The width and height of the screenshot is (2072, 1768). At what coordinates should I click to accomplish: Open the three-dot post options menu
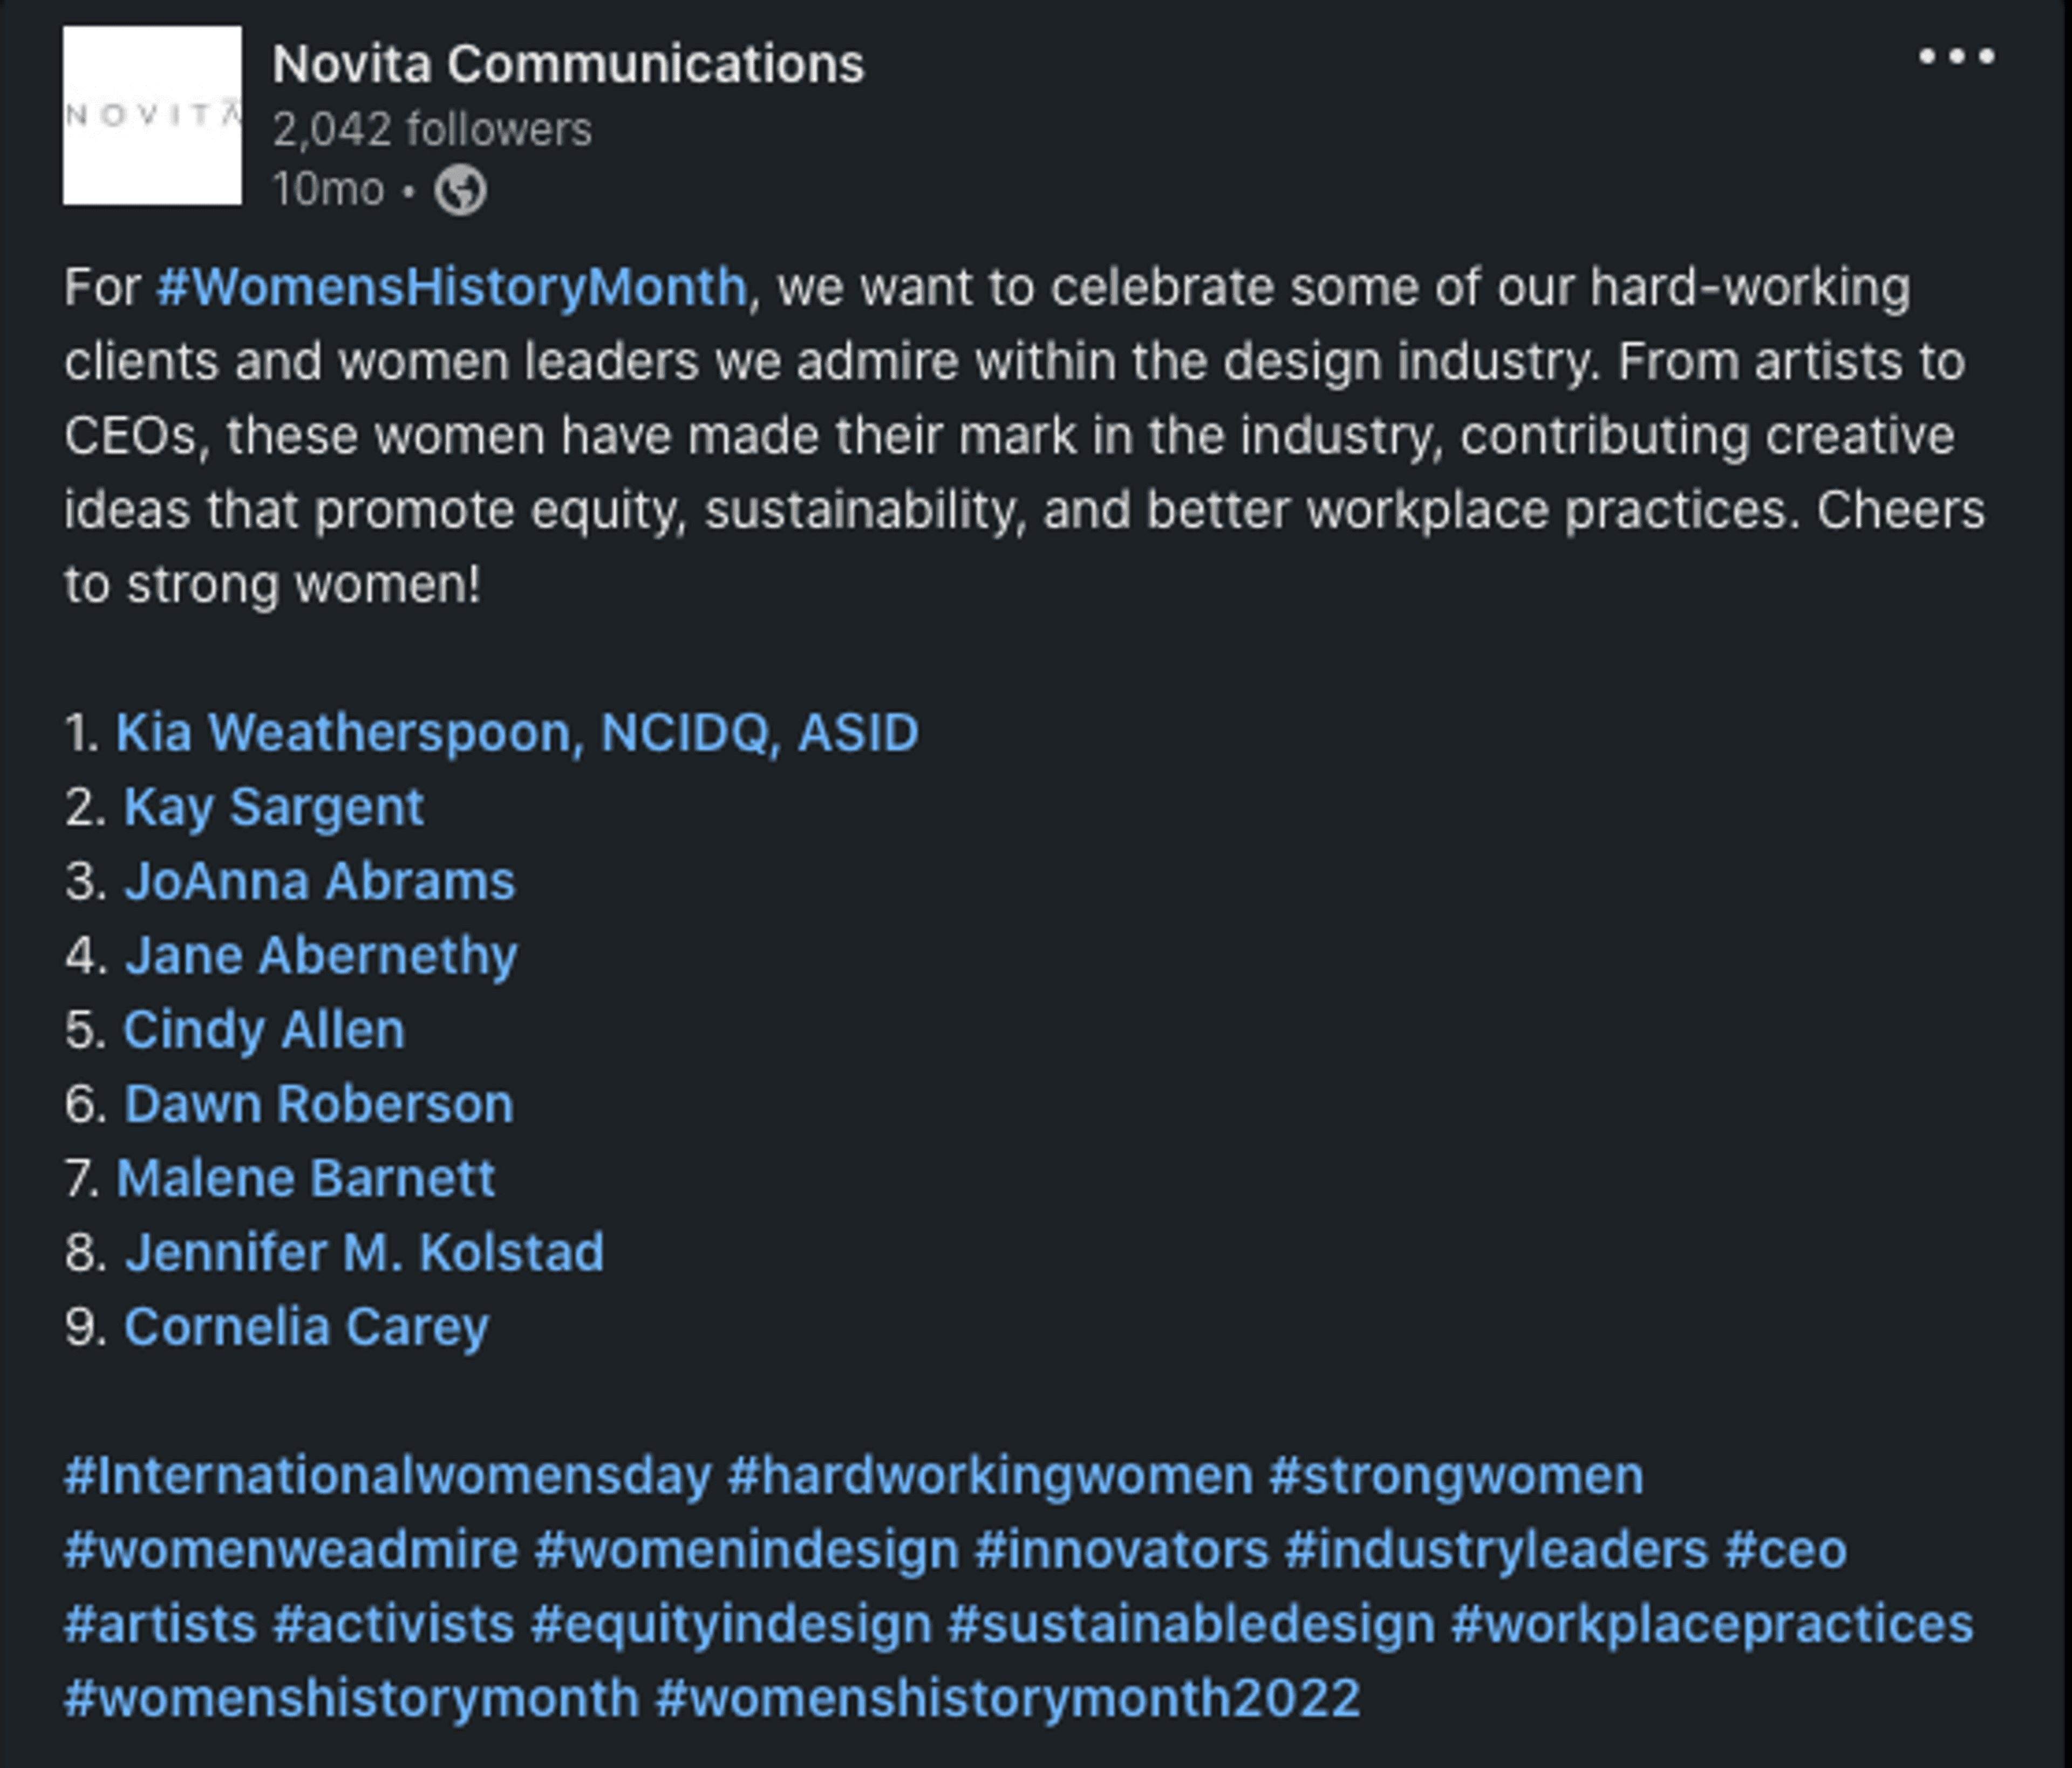1956,57
